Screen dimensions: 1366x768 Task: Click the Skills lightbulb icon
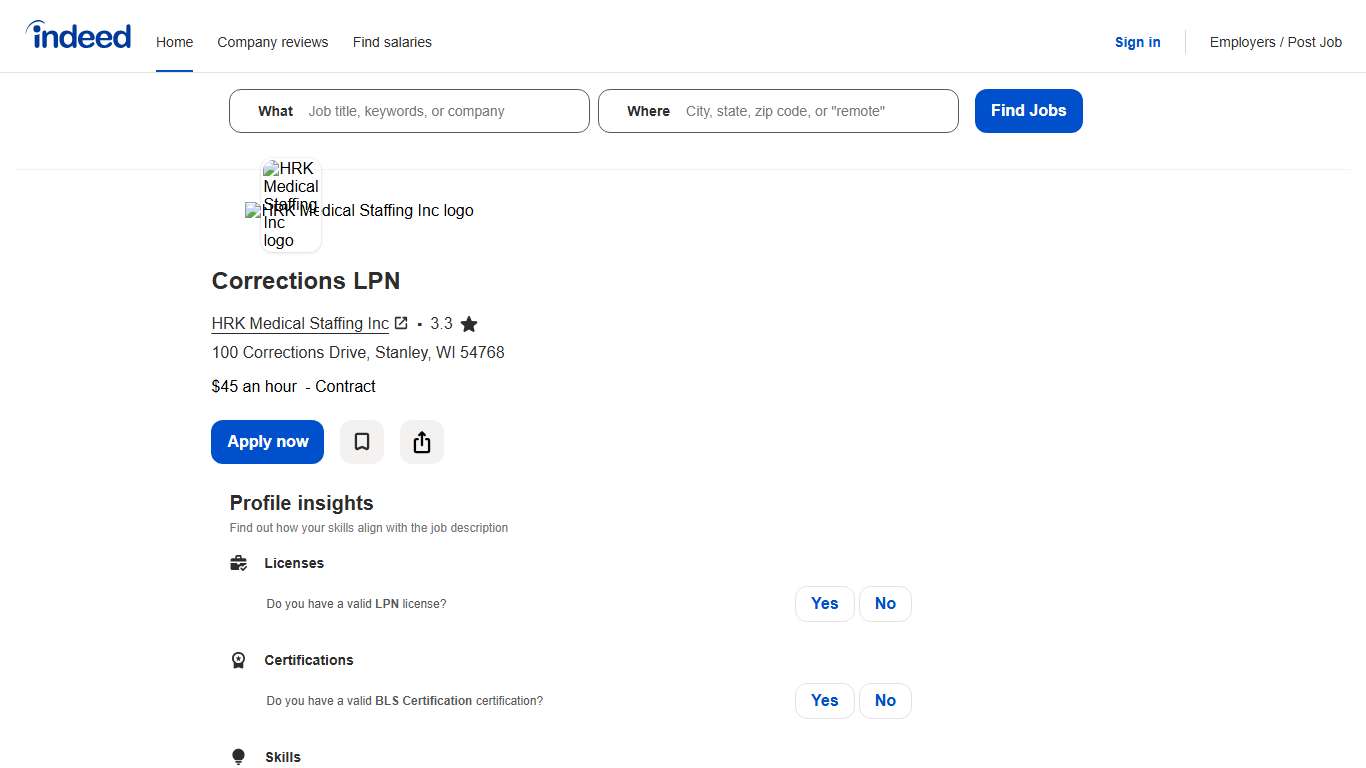[x=238, y=756]
